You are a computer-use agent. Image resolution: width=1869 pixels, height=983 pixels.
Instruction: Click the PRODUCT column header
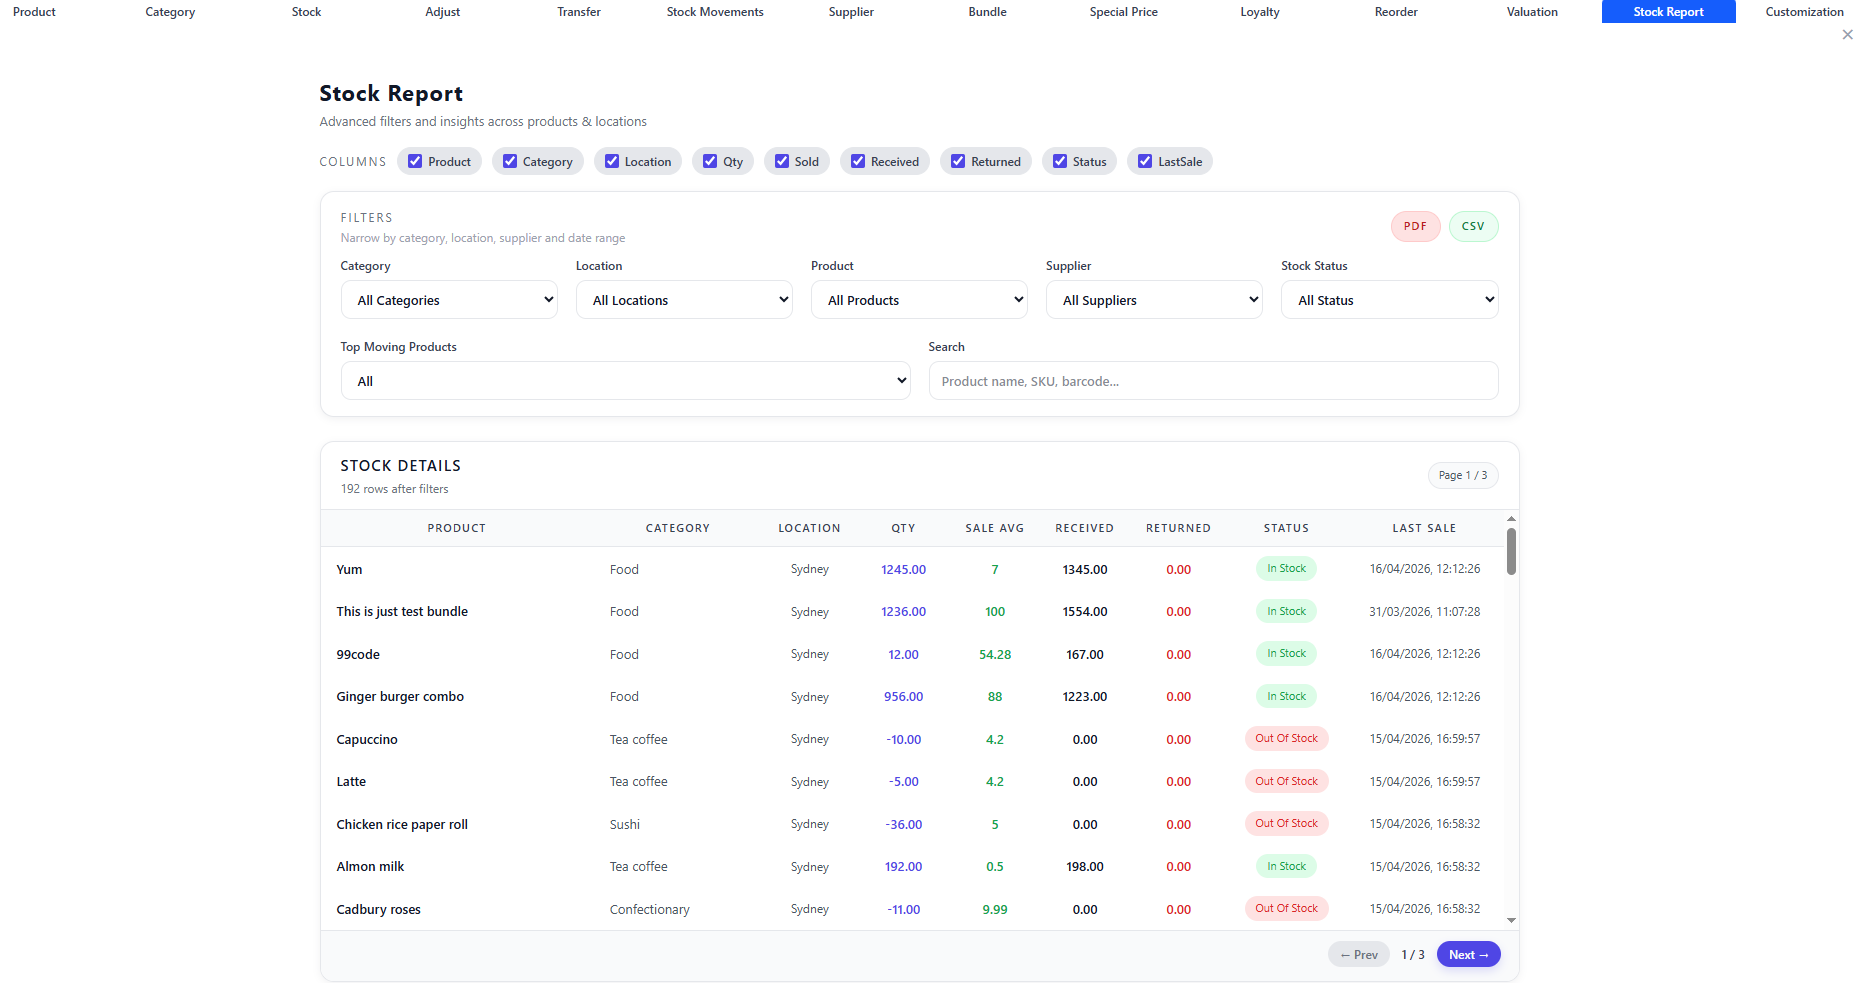(x=457, y=528)
